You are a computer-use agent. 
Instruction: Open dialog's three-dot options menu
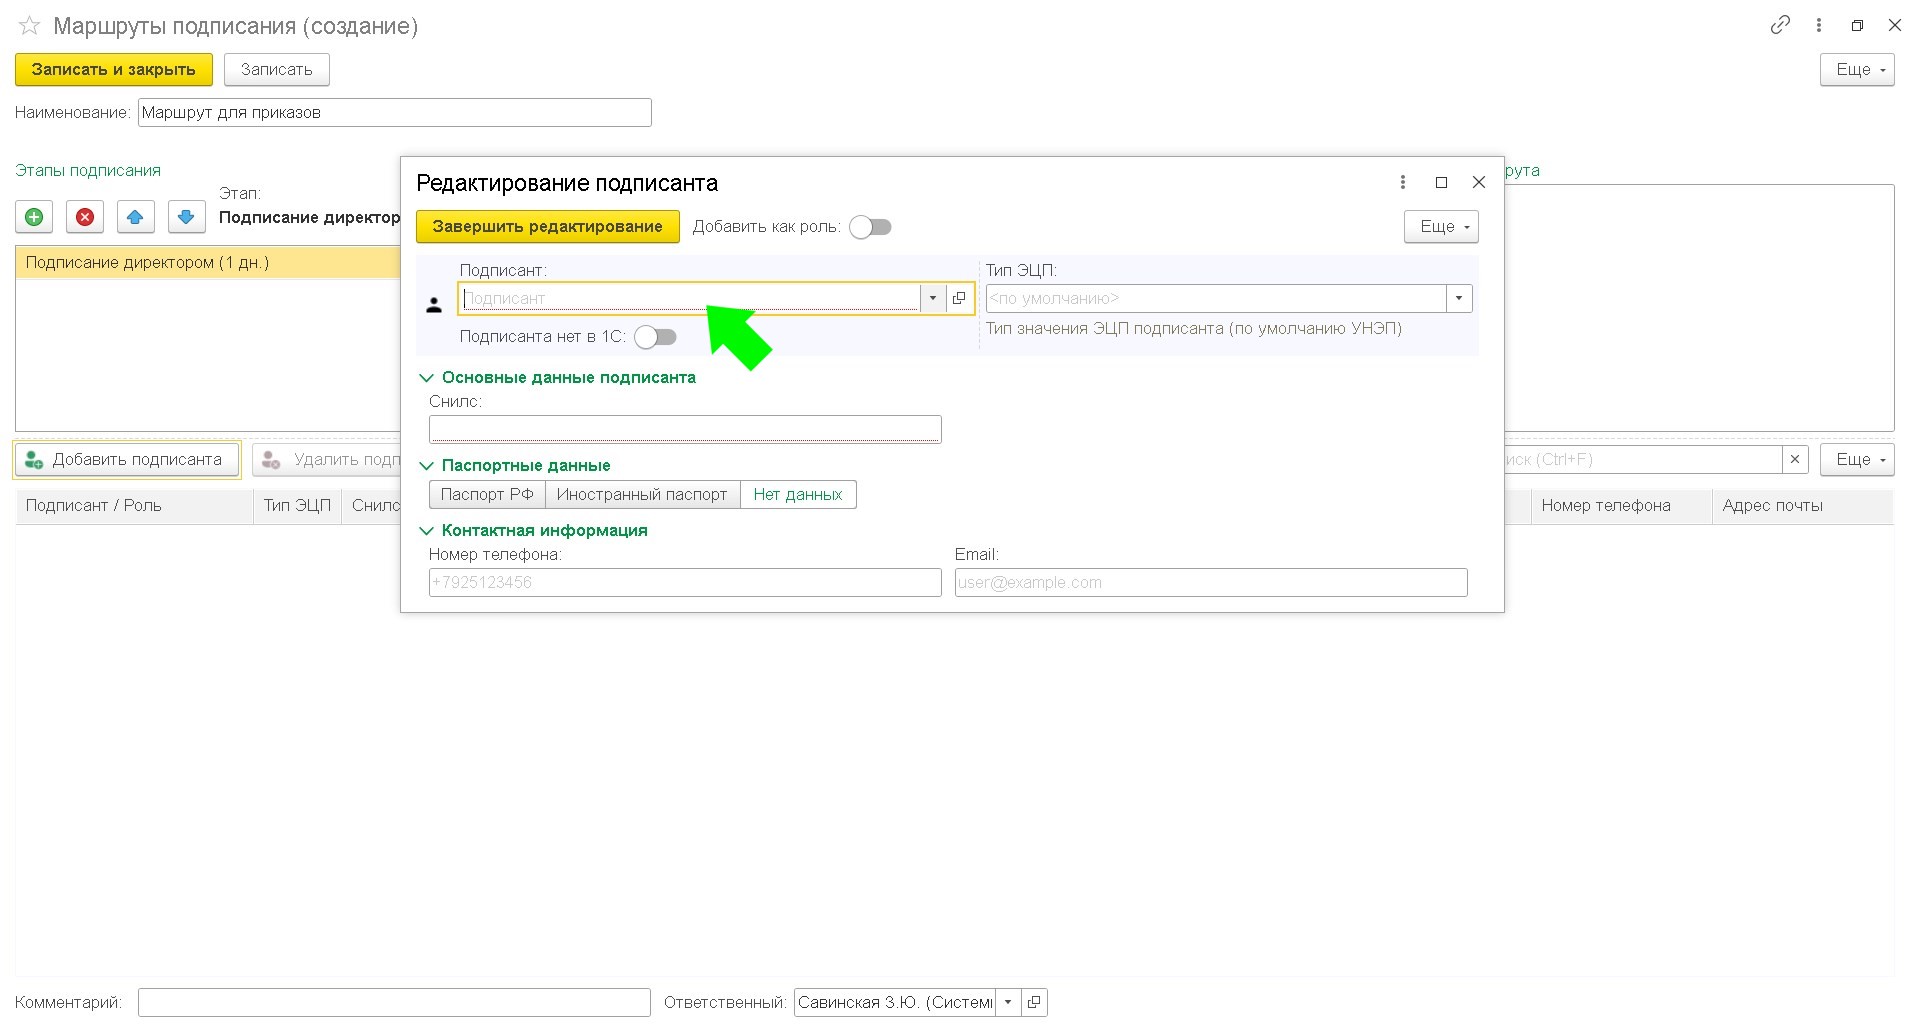(x=1402, y=182)
